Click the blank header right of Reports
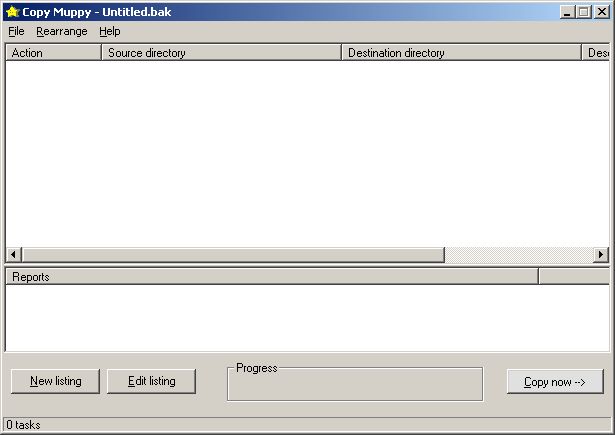 point(574,277)
